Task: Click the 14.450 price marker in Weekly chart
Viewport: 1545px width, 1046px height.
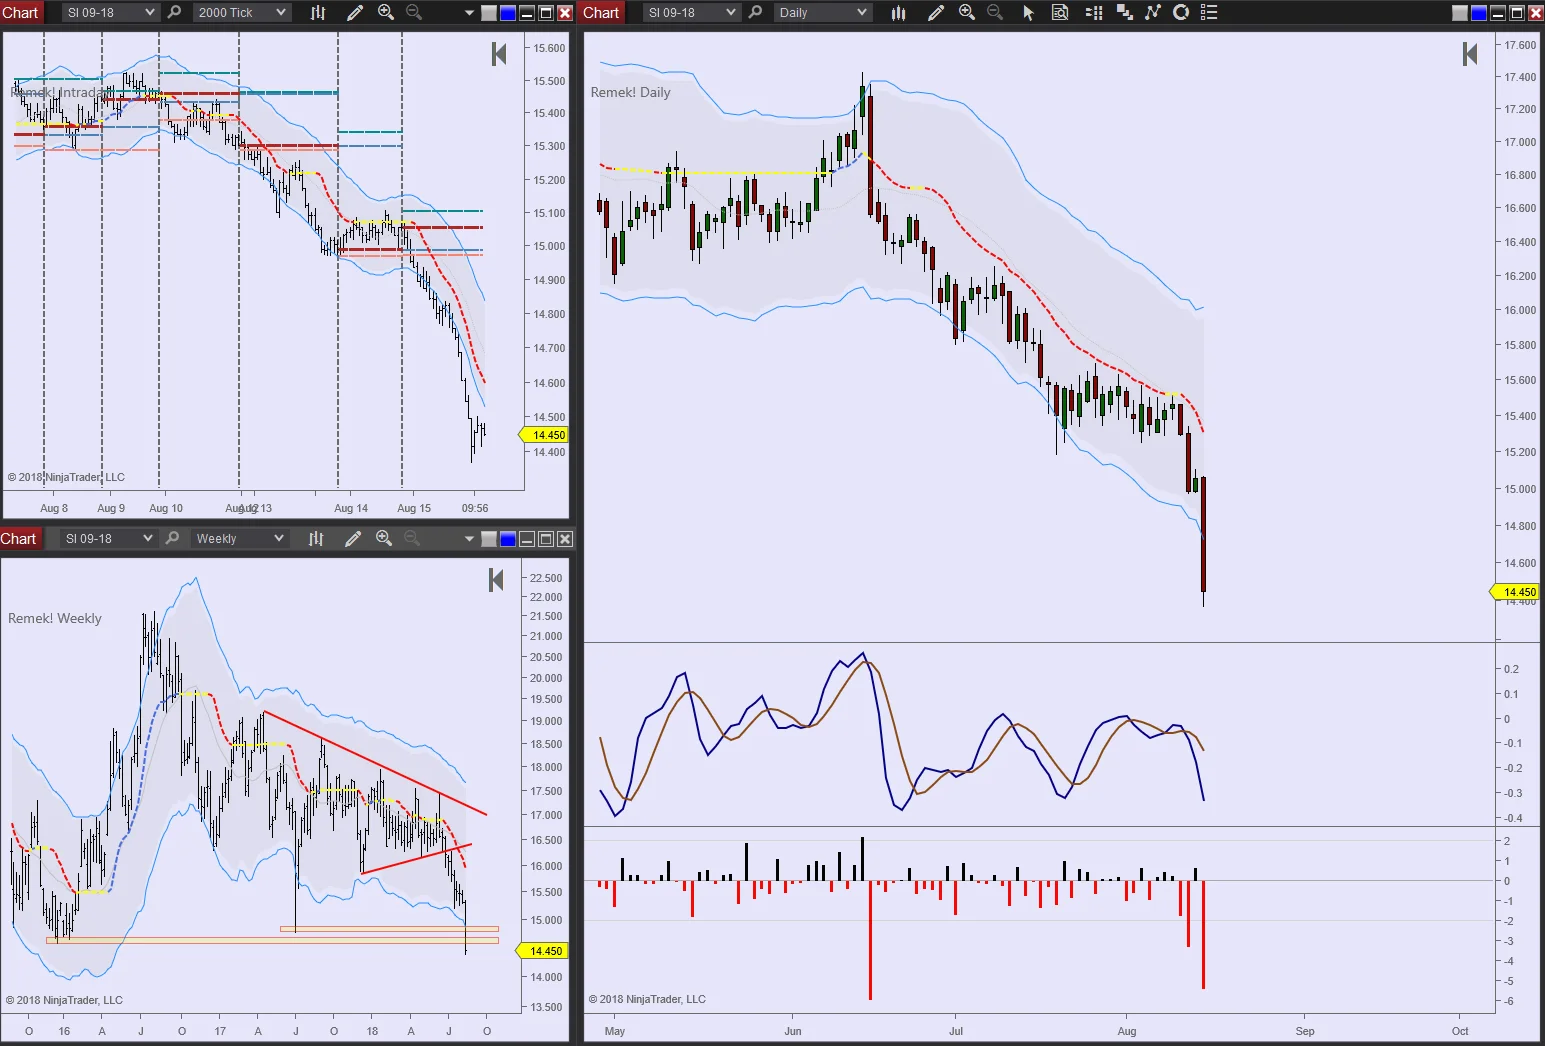Action: 543,951
